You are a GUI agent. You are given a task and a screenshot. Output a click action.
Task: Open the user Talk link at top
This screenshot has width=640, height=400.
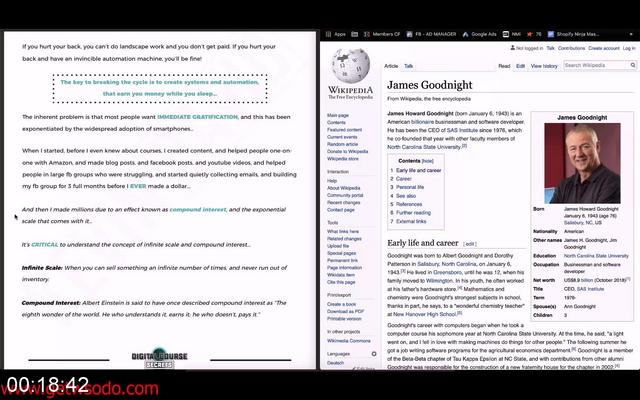click(550, 48)
